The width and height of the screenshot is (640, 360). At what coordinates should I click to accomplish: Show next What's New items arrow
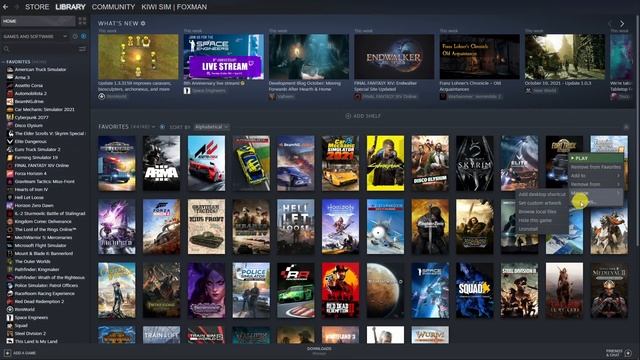(622, 24)
